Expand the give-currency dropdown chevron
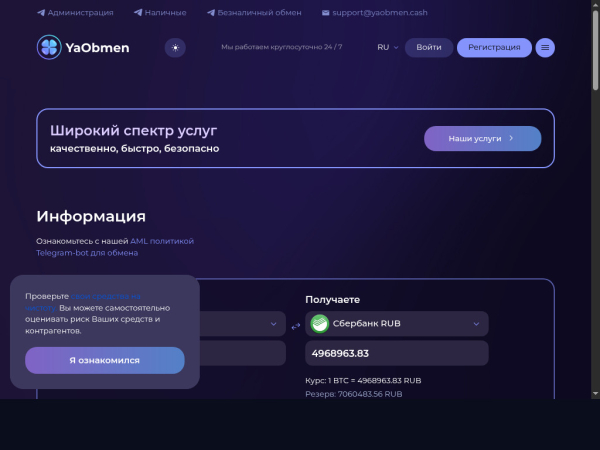Screen dimensions: 600x450 (273, 324)
